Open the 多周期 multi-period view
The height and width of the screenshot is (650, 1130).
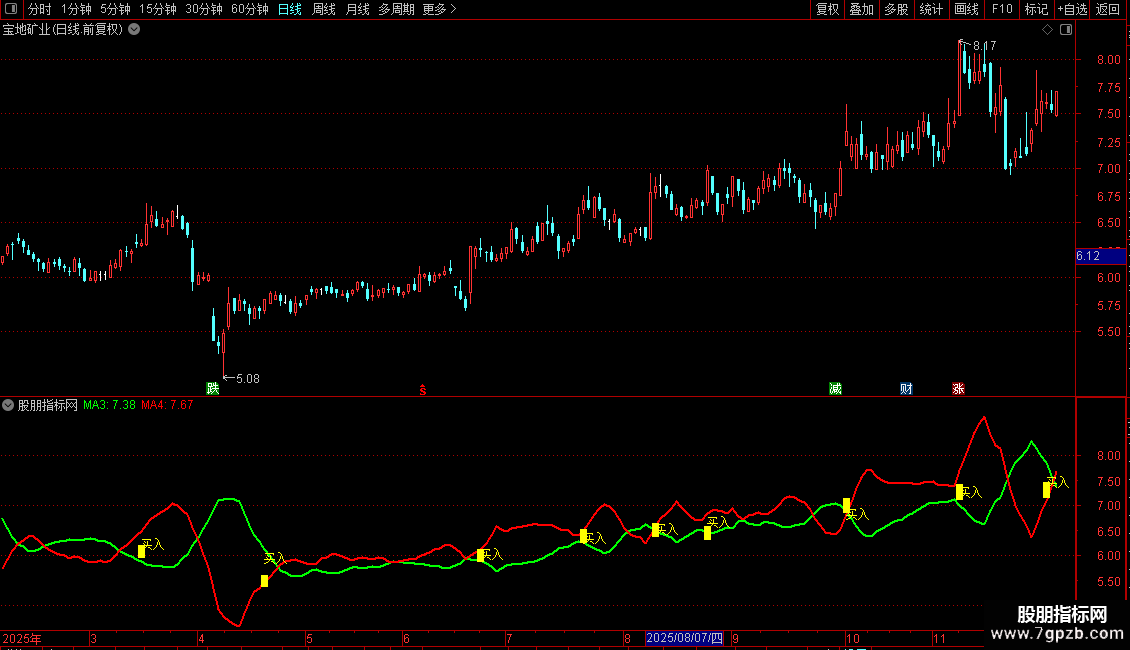(x=396, y=9)
